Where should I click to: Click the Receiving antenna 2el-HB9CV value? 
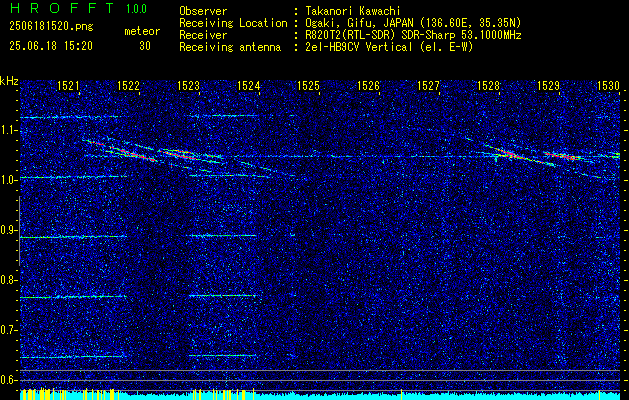click(389, 47)
